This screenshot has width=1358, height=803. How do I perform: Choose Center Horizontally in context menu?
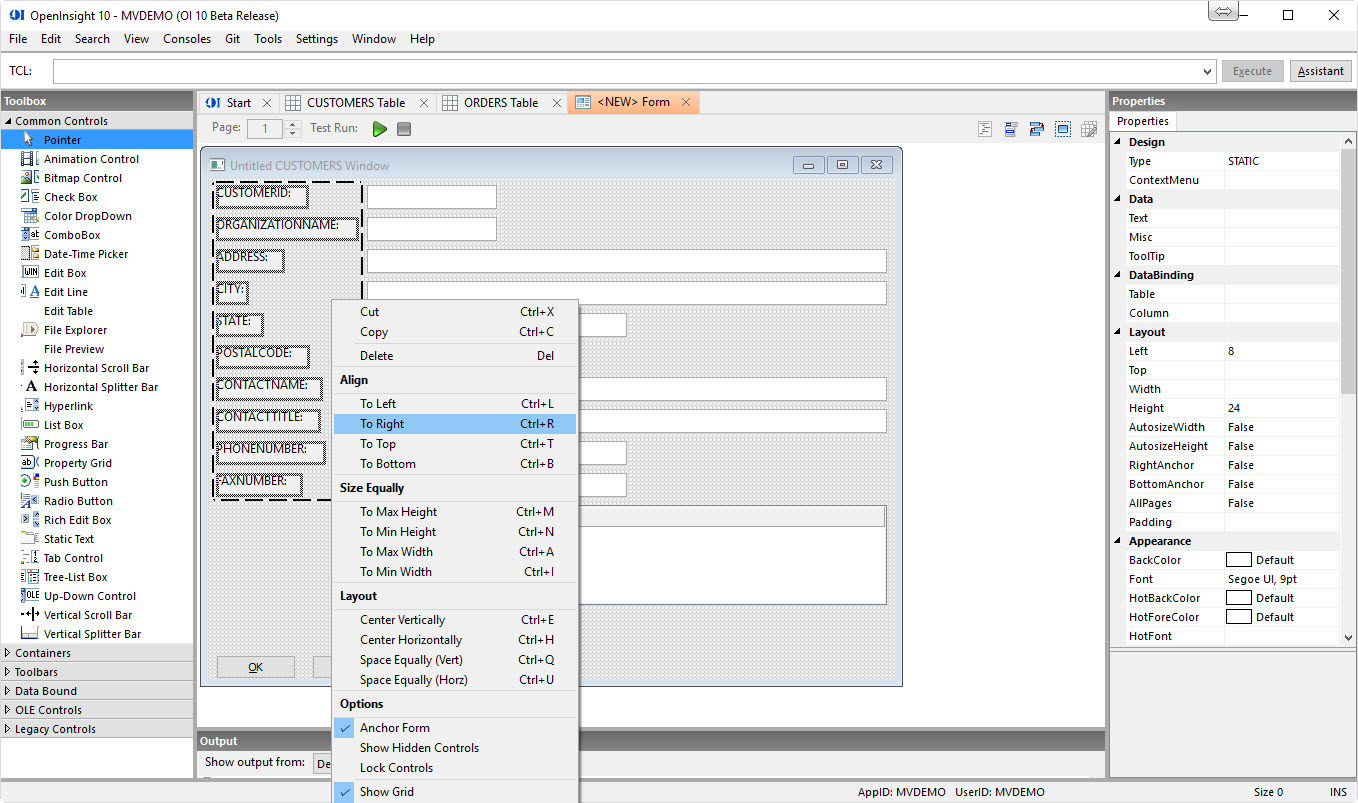455,640
